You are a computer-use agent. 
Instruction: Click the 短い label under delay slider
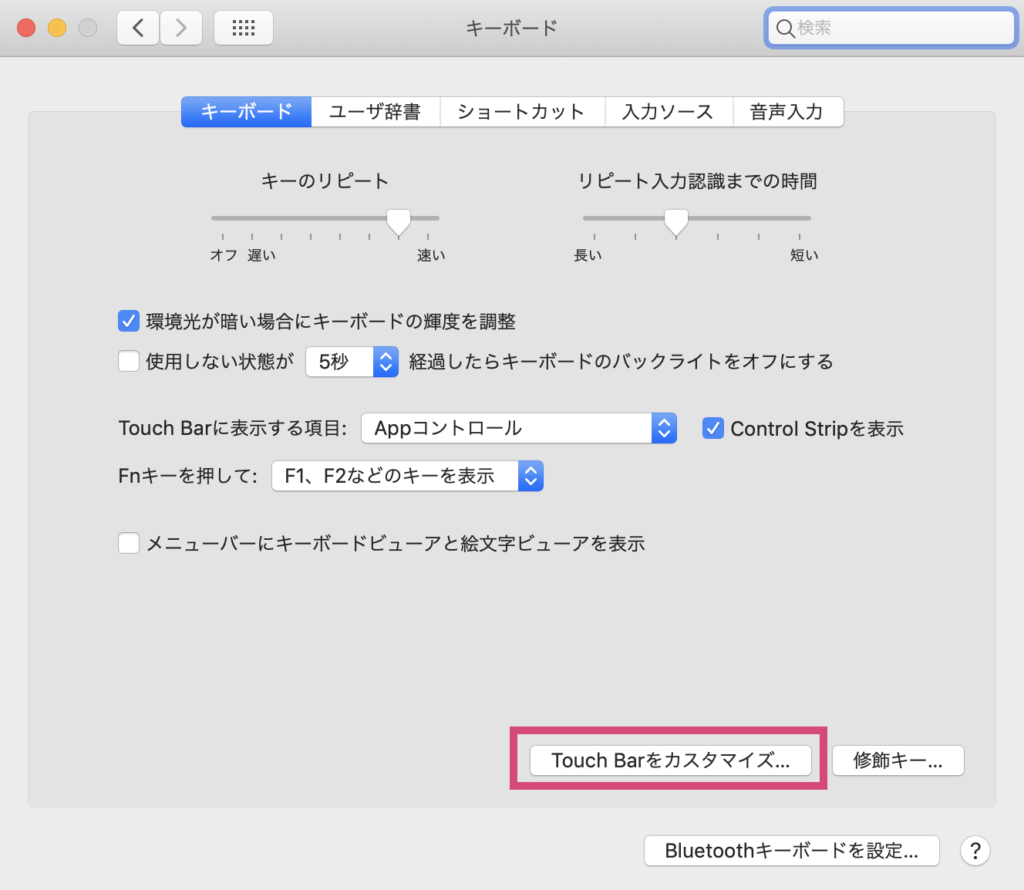(804, 255)
